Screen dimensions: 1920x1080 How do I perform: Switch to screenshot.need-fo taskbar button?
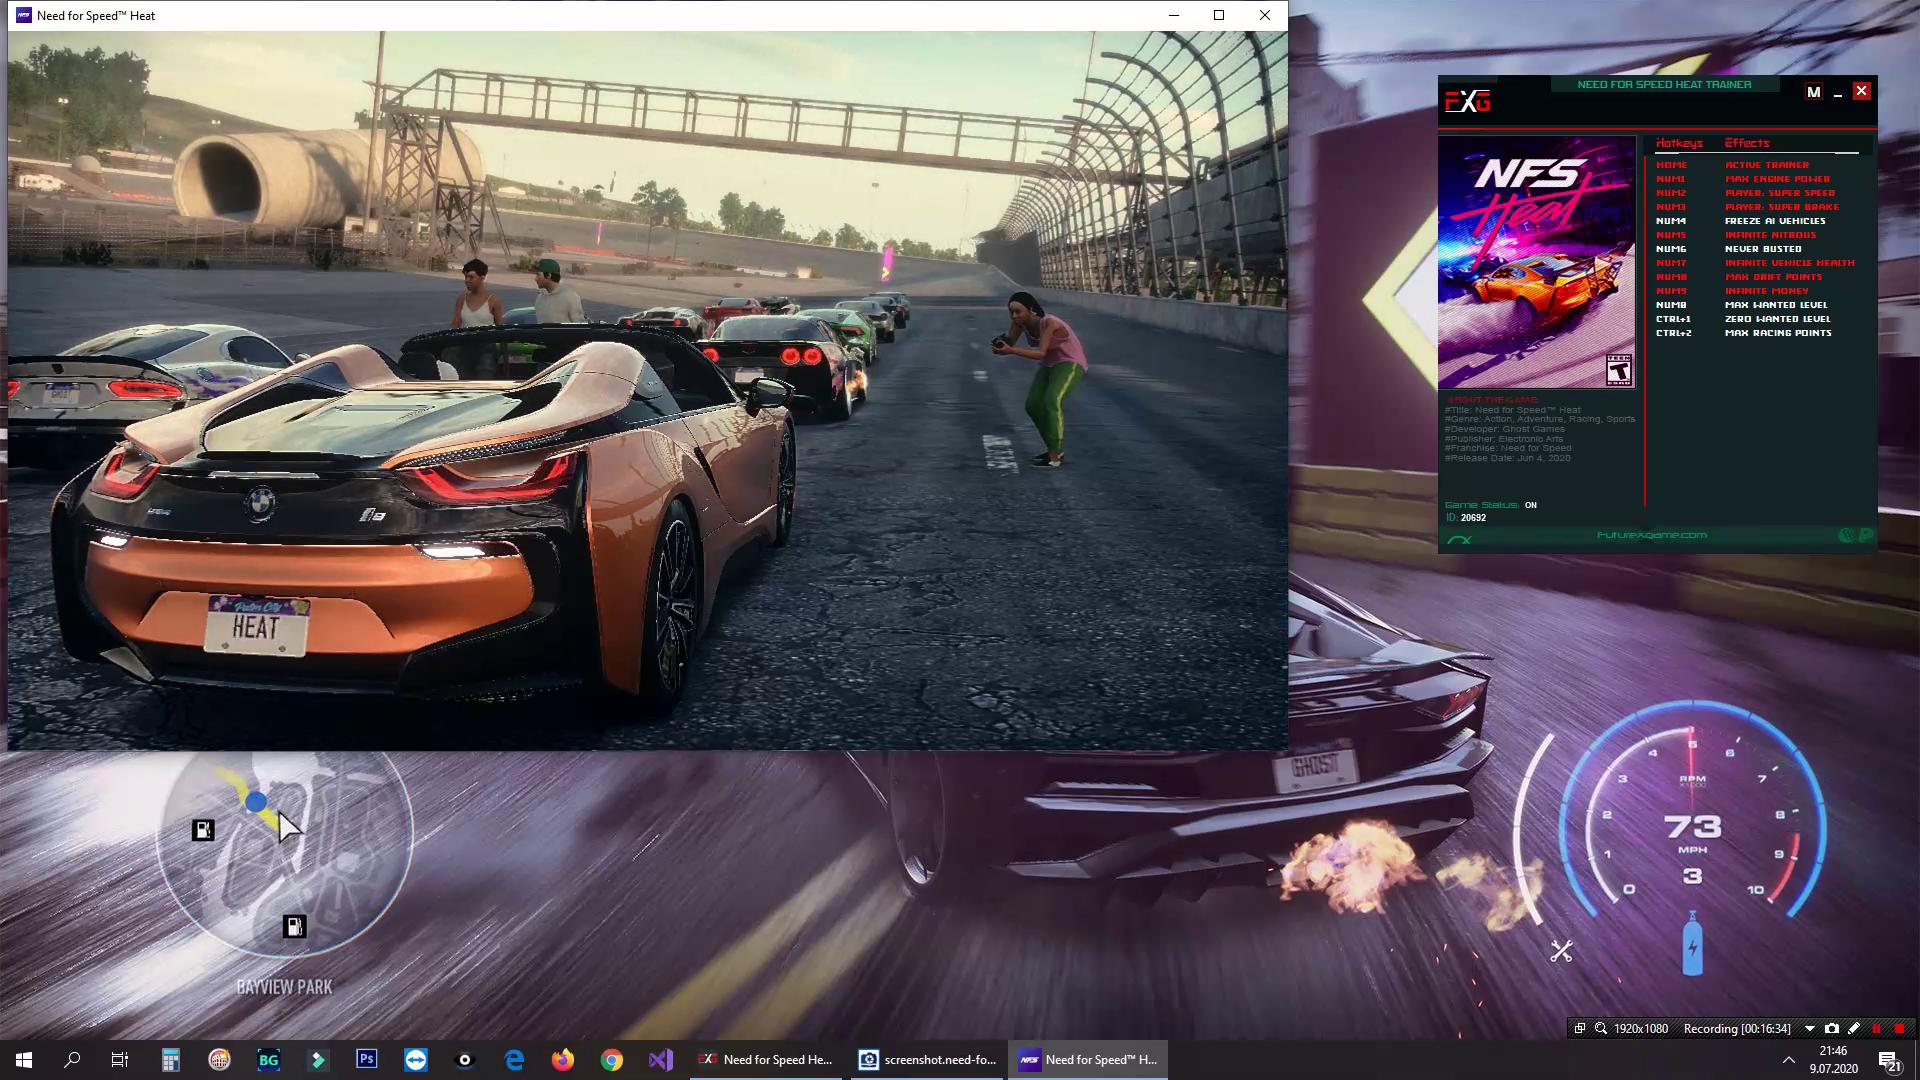(929, 1060)
